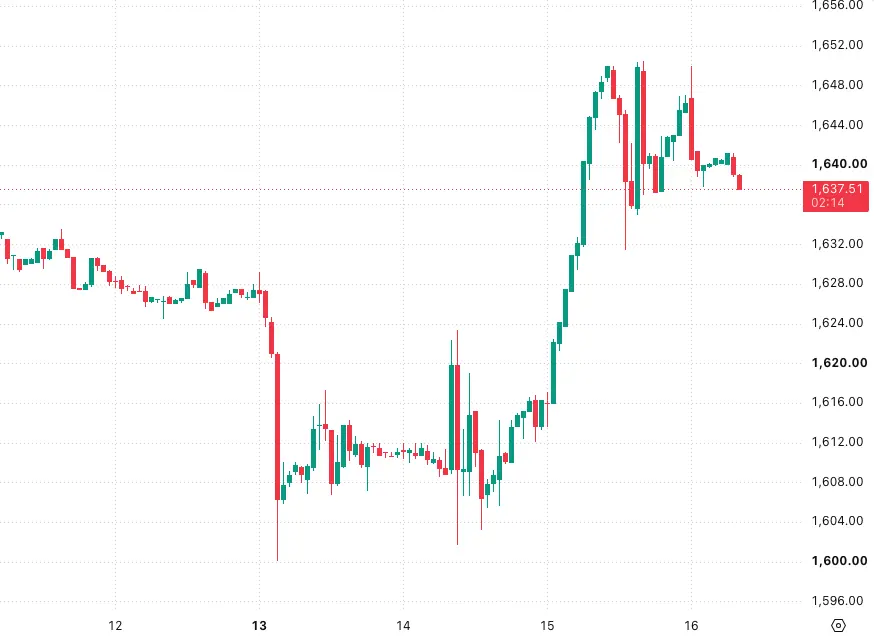Viewport: 874px width, 639px height.
Task: Click the 1,652.00 price scale value
Action: pos(837,45)
